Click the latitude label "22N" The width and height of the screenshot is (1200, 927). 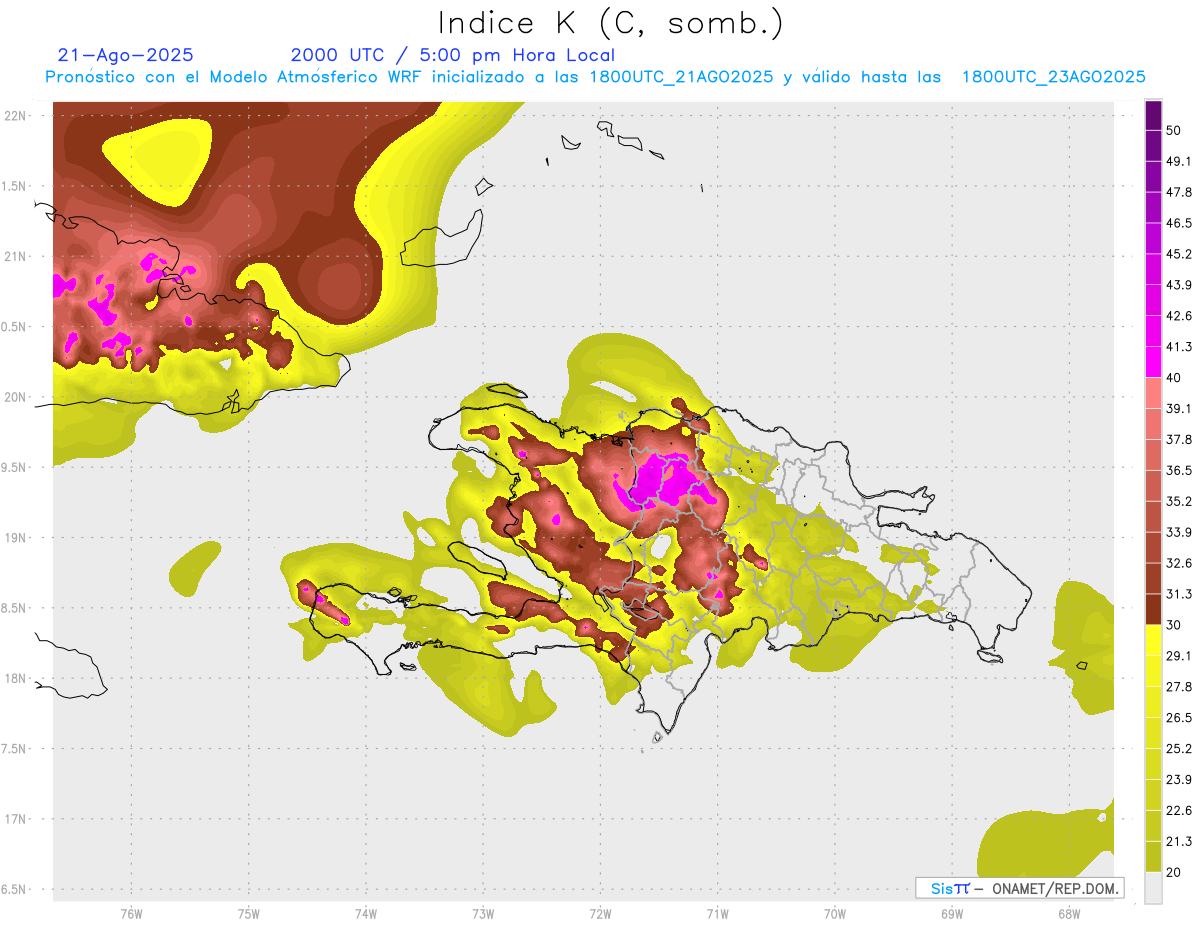click(17, 116)
